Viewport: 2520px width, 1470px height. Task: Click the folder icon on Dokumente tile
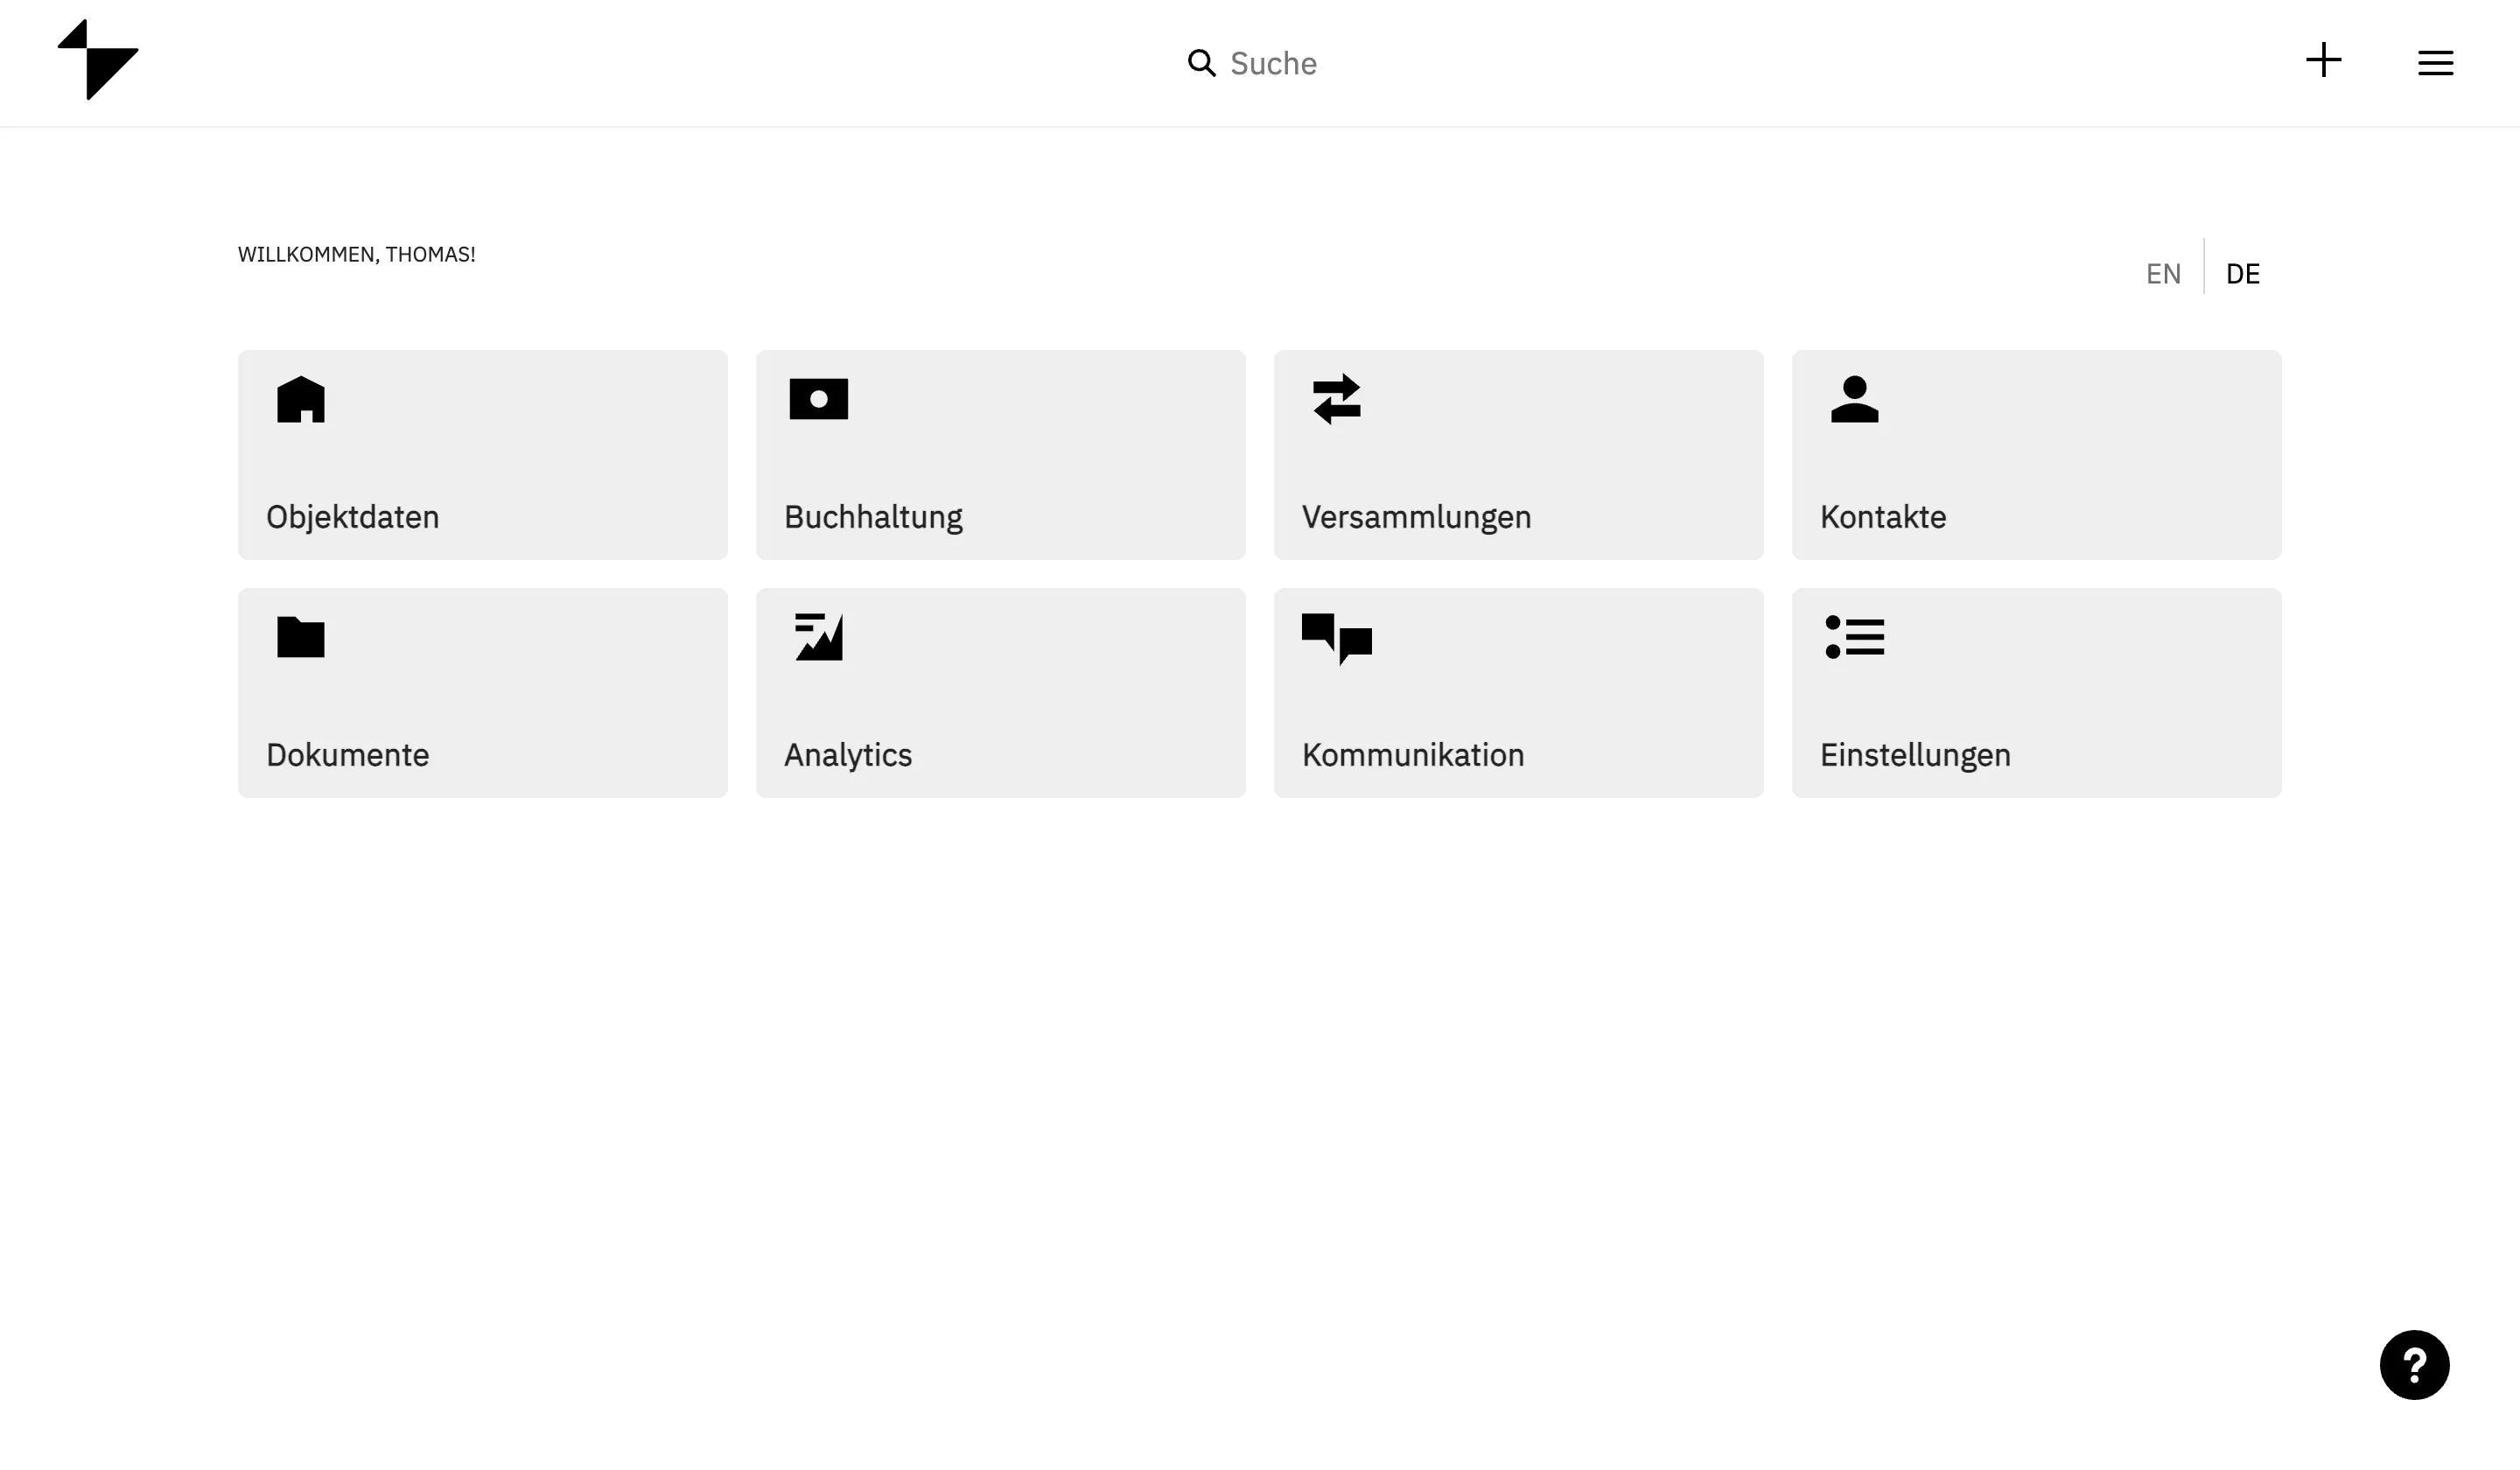coord(301,637)
